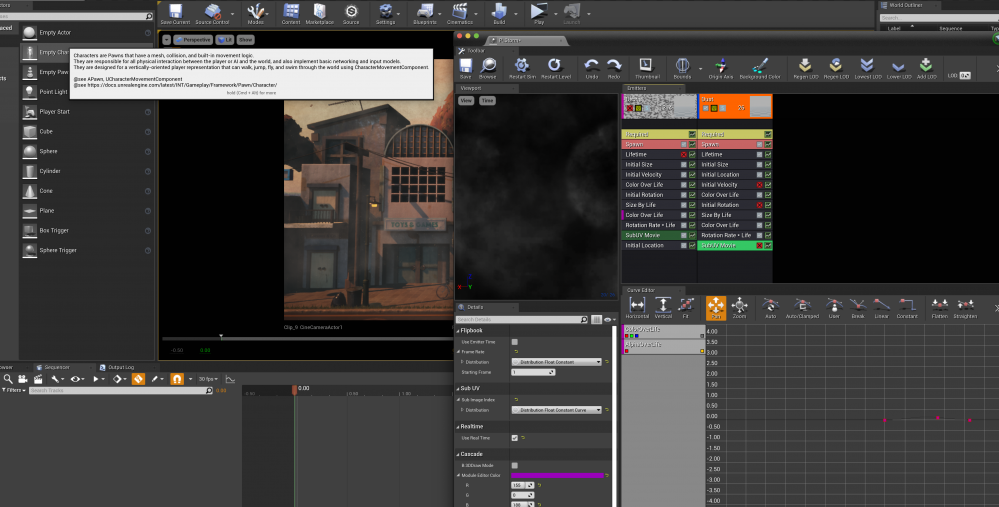Switch to the Output Log tab
Viewport: 999px width, 507px height.
click(119, 366)
